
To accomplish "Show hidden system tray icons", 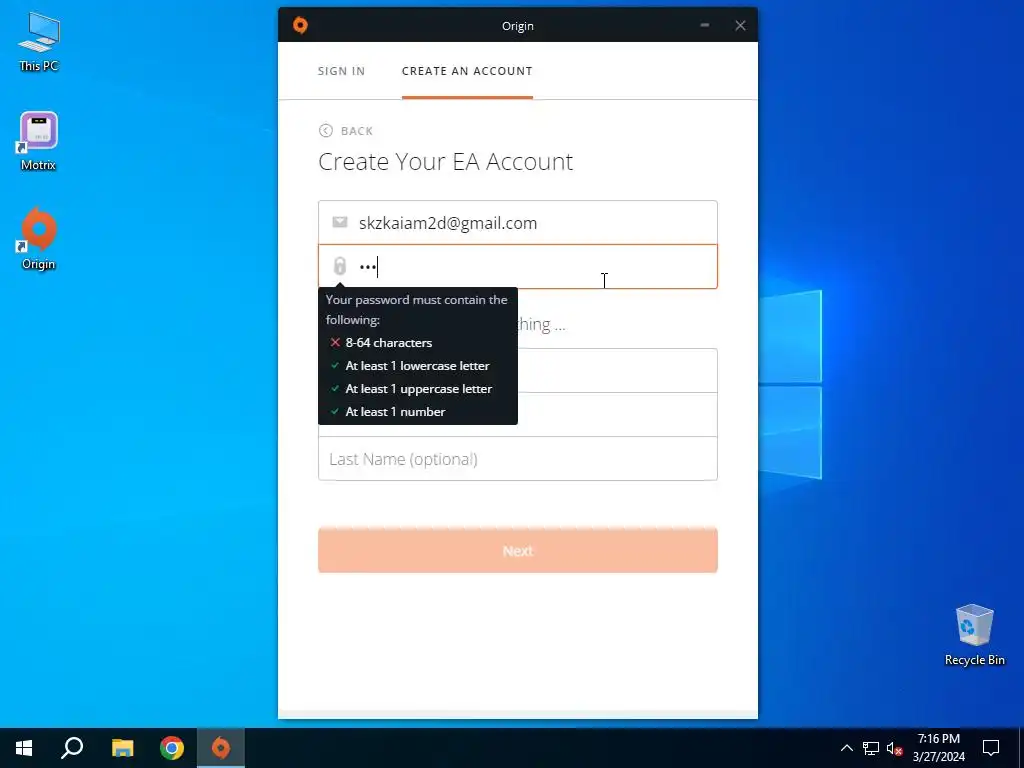I will click(846, 748).
